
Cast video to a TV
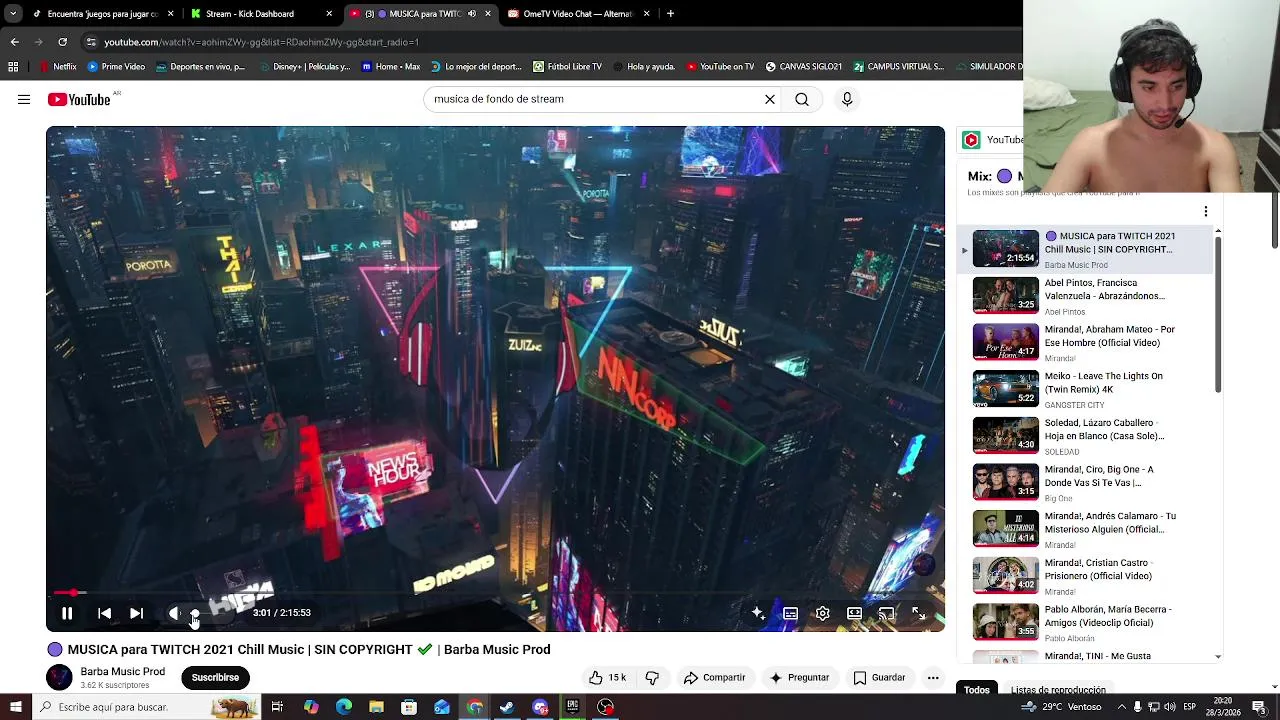(886, 613)
